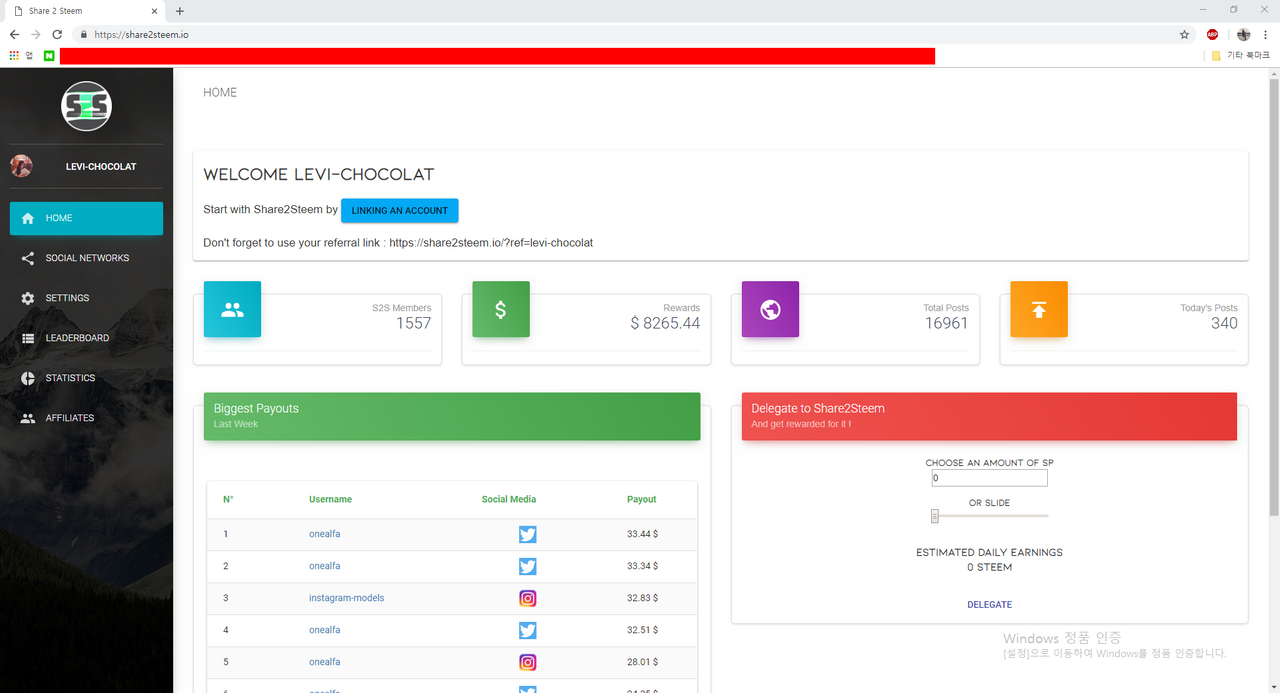The image size is (1280, 693).
Task: Click Twitter icon in payout row 2
Action: pyautogui.click(x=528, y=566)
